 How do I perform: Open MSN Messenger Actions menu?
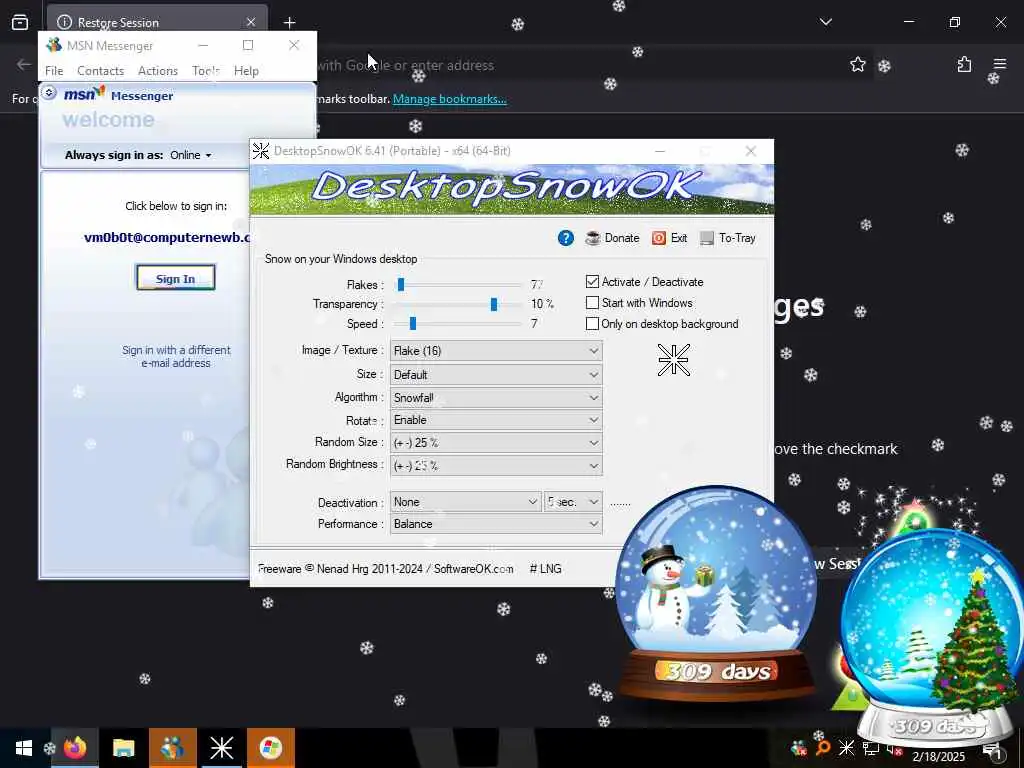coord(158,71)
